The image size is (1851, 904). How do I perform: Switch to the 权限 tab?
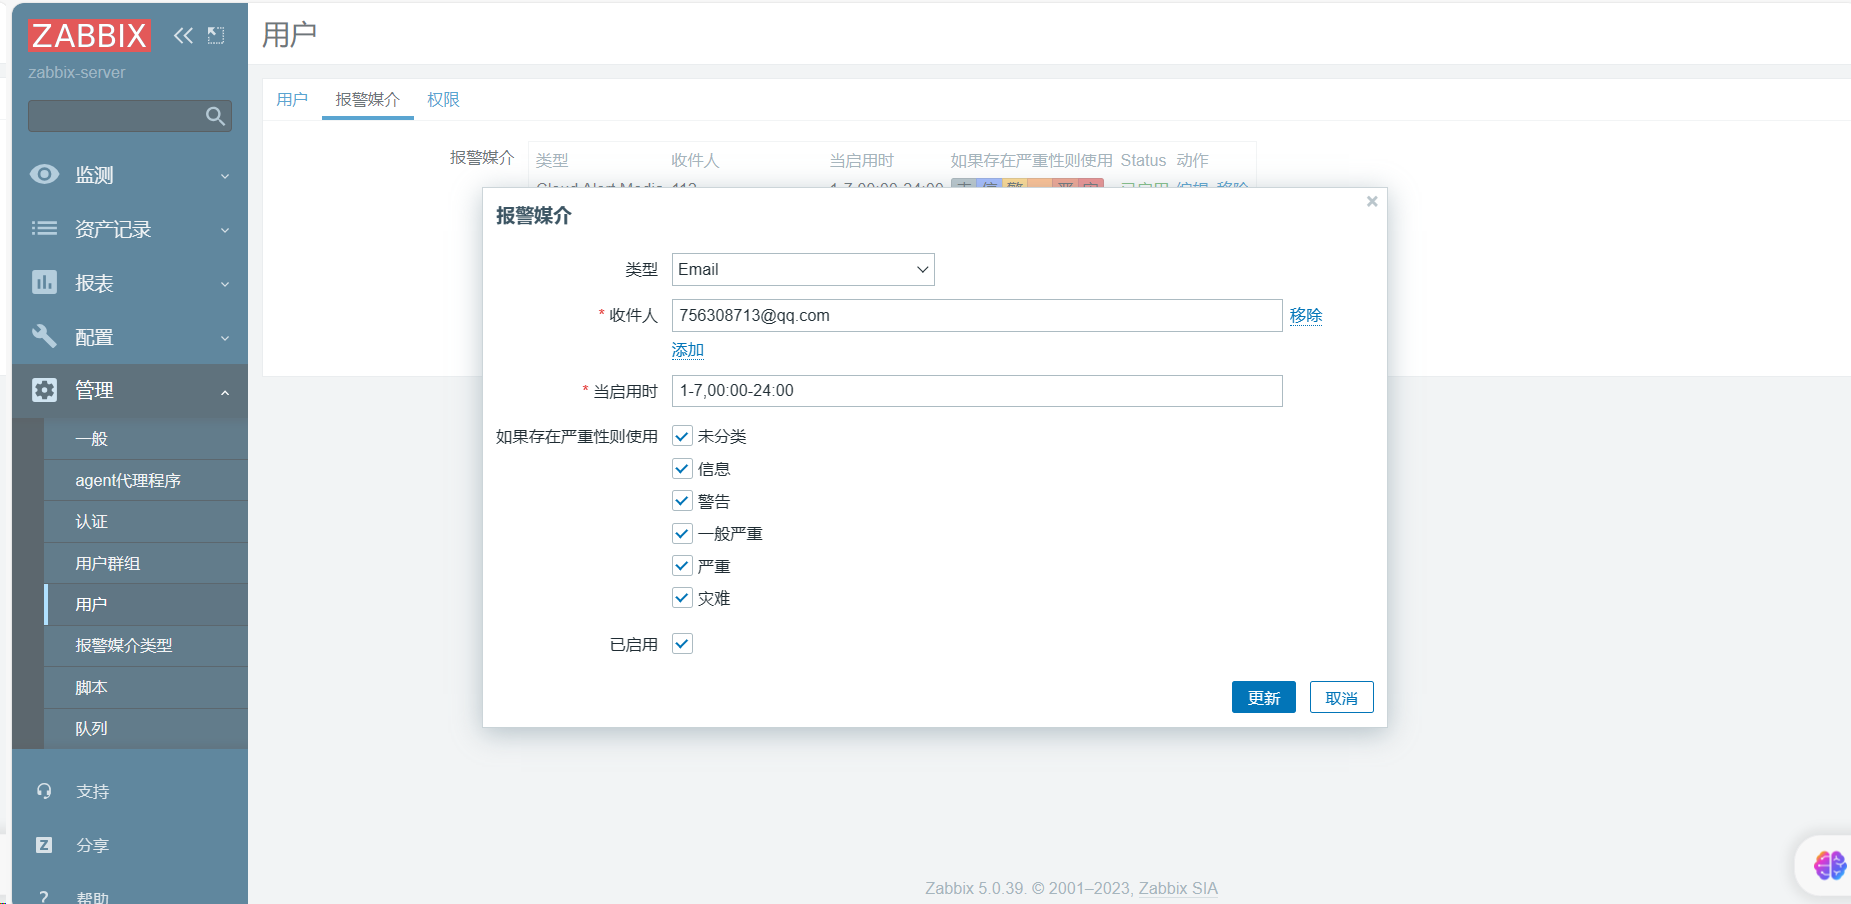[443, 99]
